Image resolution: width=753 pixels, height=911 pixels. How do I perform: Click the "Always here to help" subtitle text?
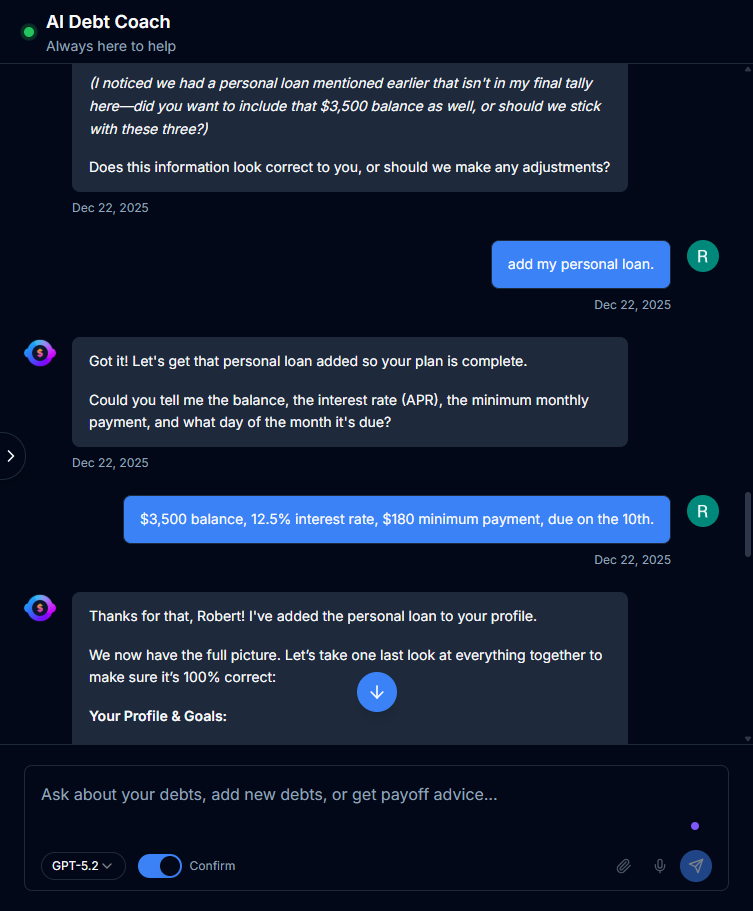110,46
